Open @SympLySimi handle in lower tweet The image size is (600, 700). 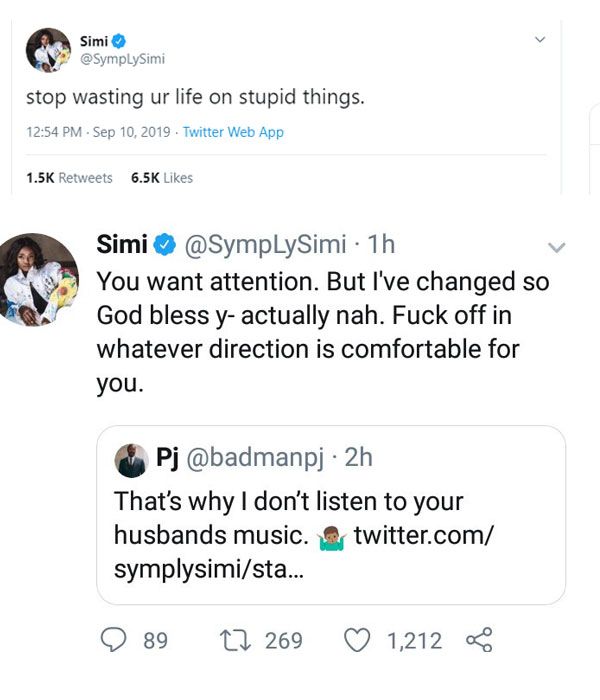264,243
